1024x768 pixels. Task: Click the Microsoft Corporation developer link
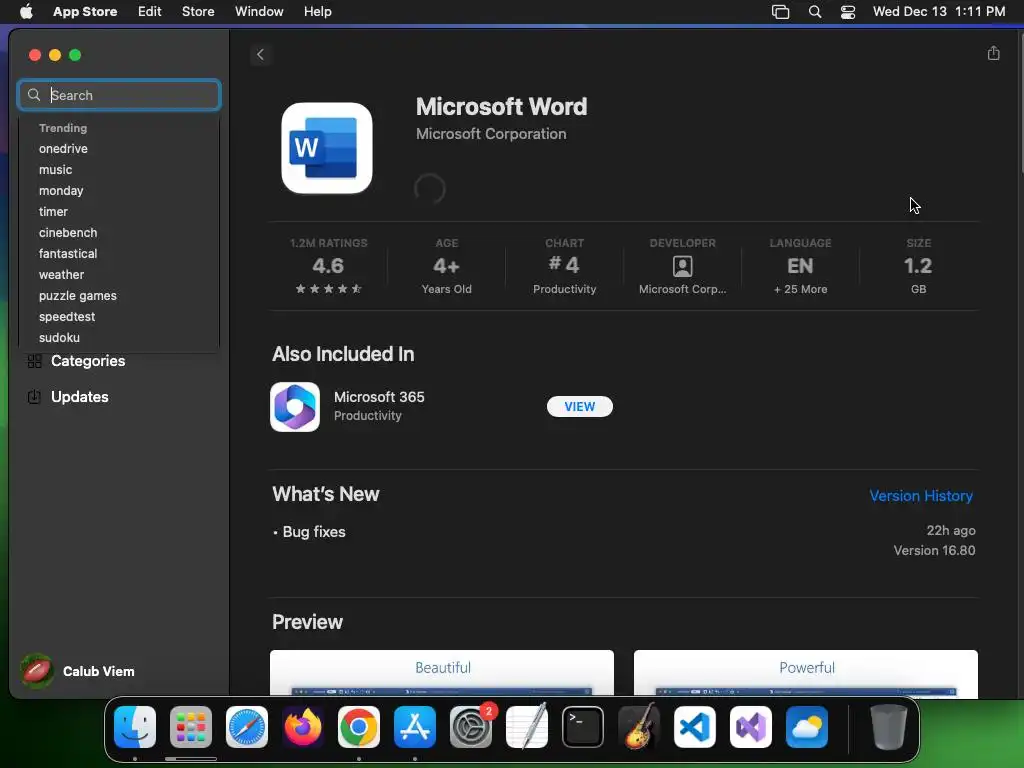click(x=491, y=134)
